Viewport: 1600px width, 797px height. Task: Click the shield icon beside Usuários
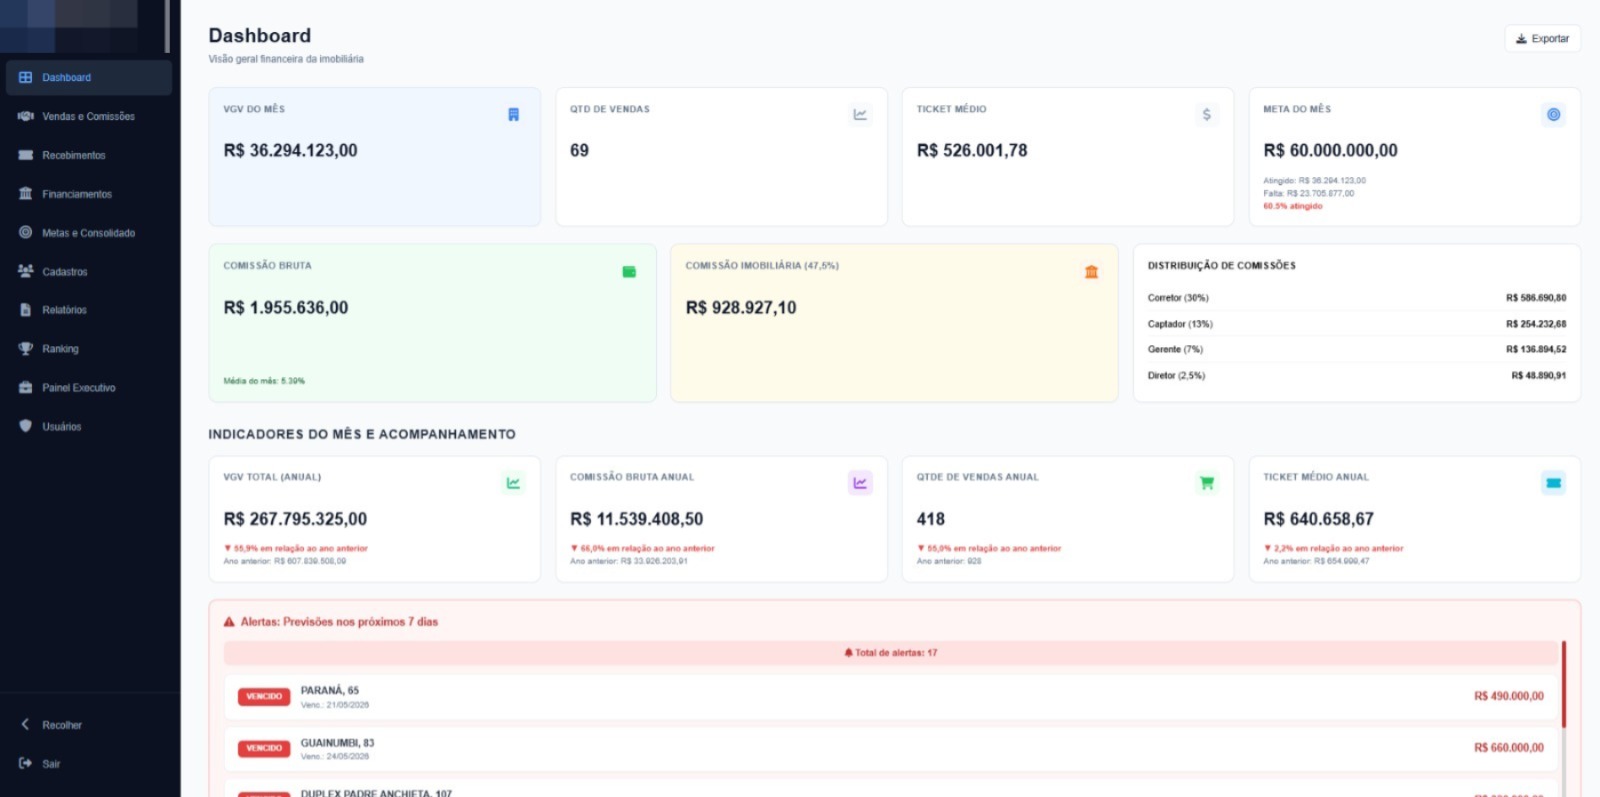point(26,426)
